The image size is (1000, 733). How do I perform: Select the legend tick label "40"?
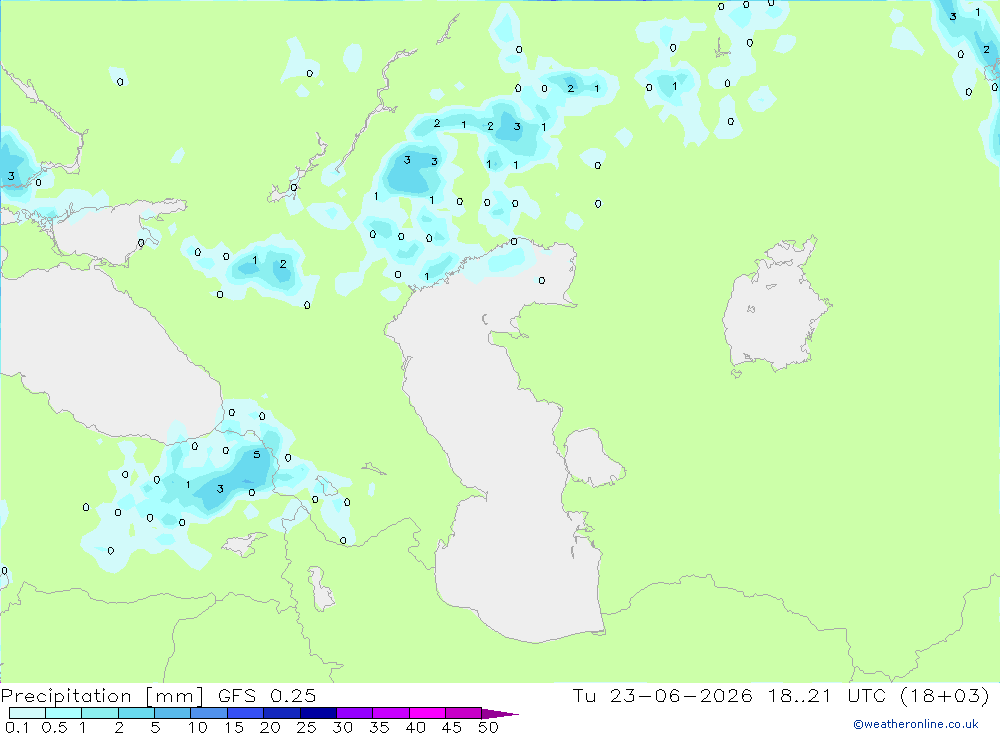(x=416, y=727)
